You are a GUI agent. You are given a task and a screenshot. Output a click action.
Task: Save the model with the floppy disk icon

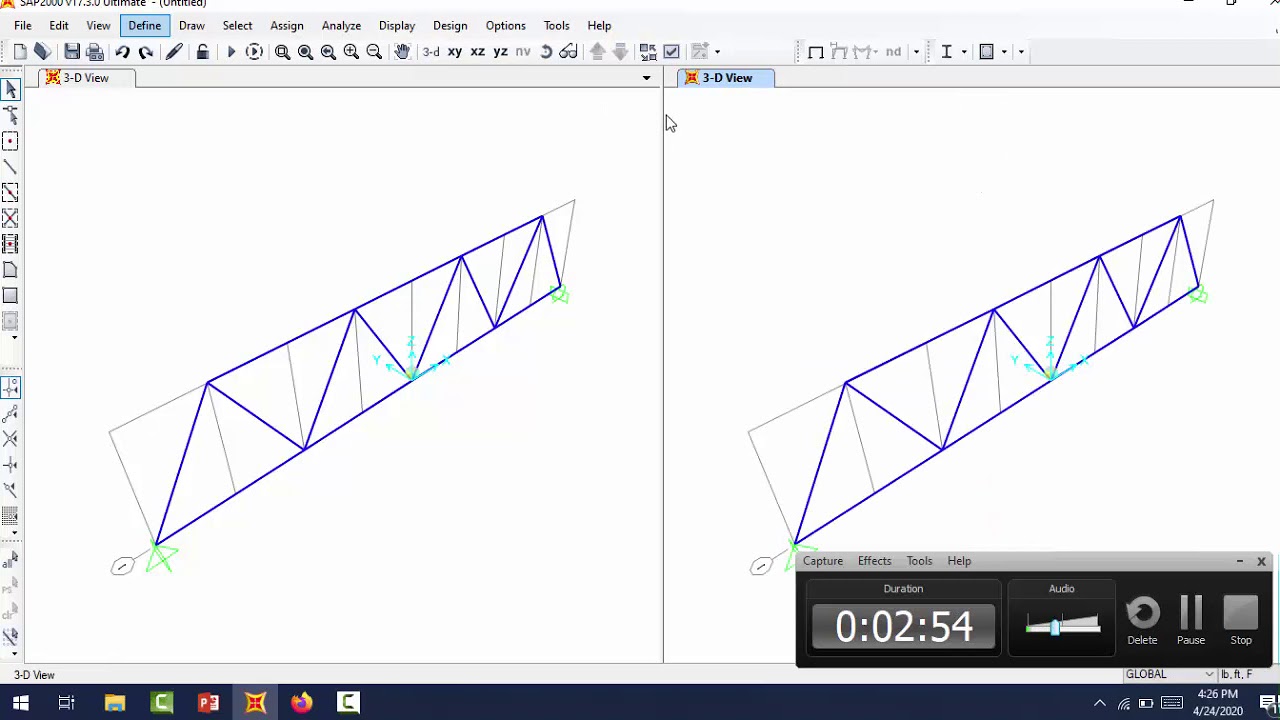click(x=72, y=52)
